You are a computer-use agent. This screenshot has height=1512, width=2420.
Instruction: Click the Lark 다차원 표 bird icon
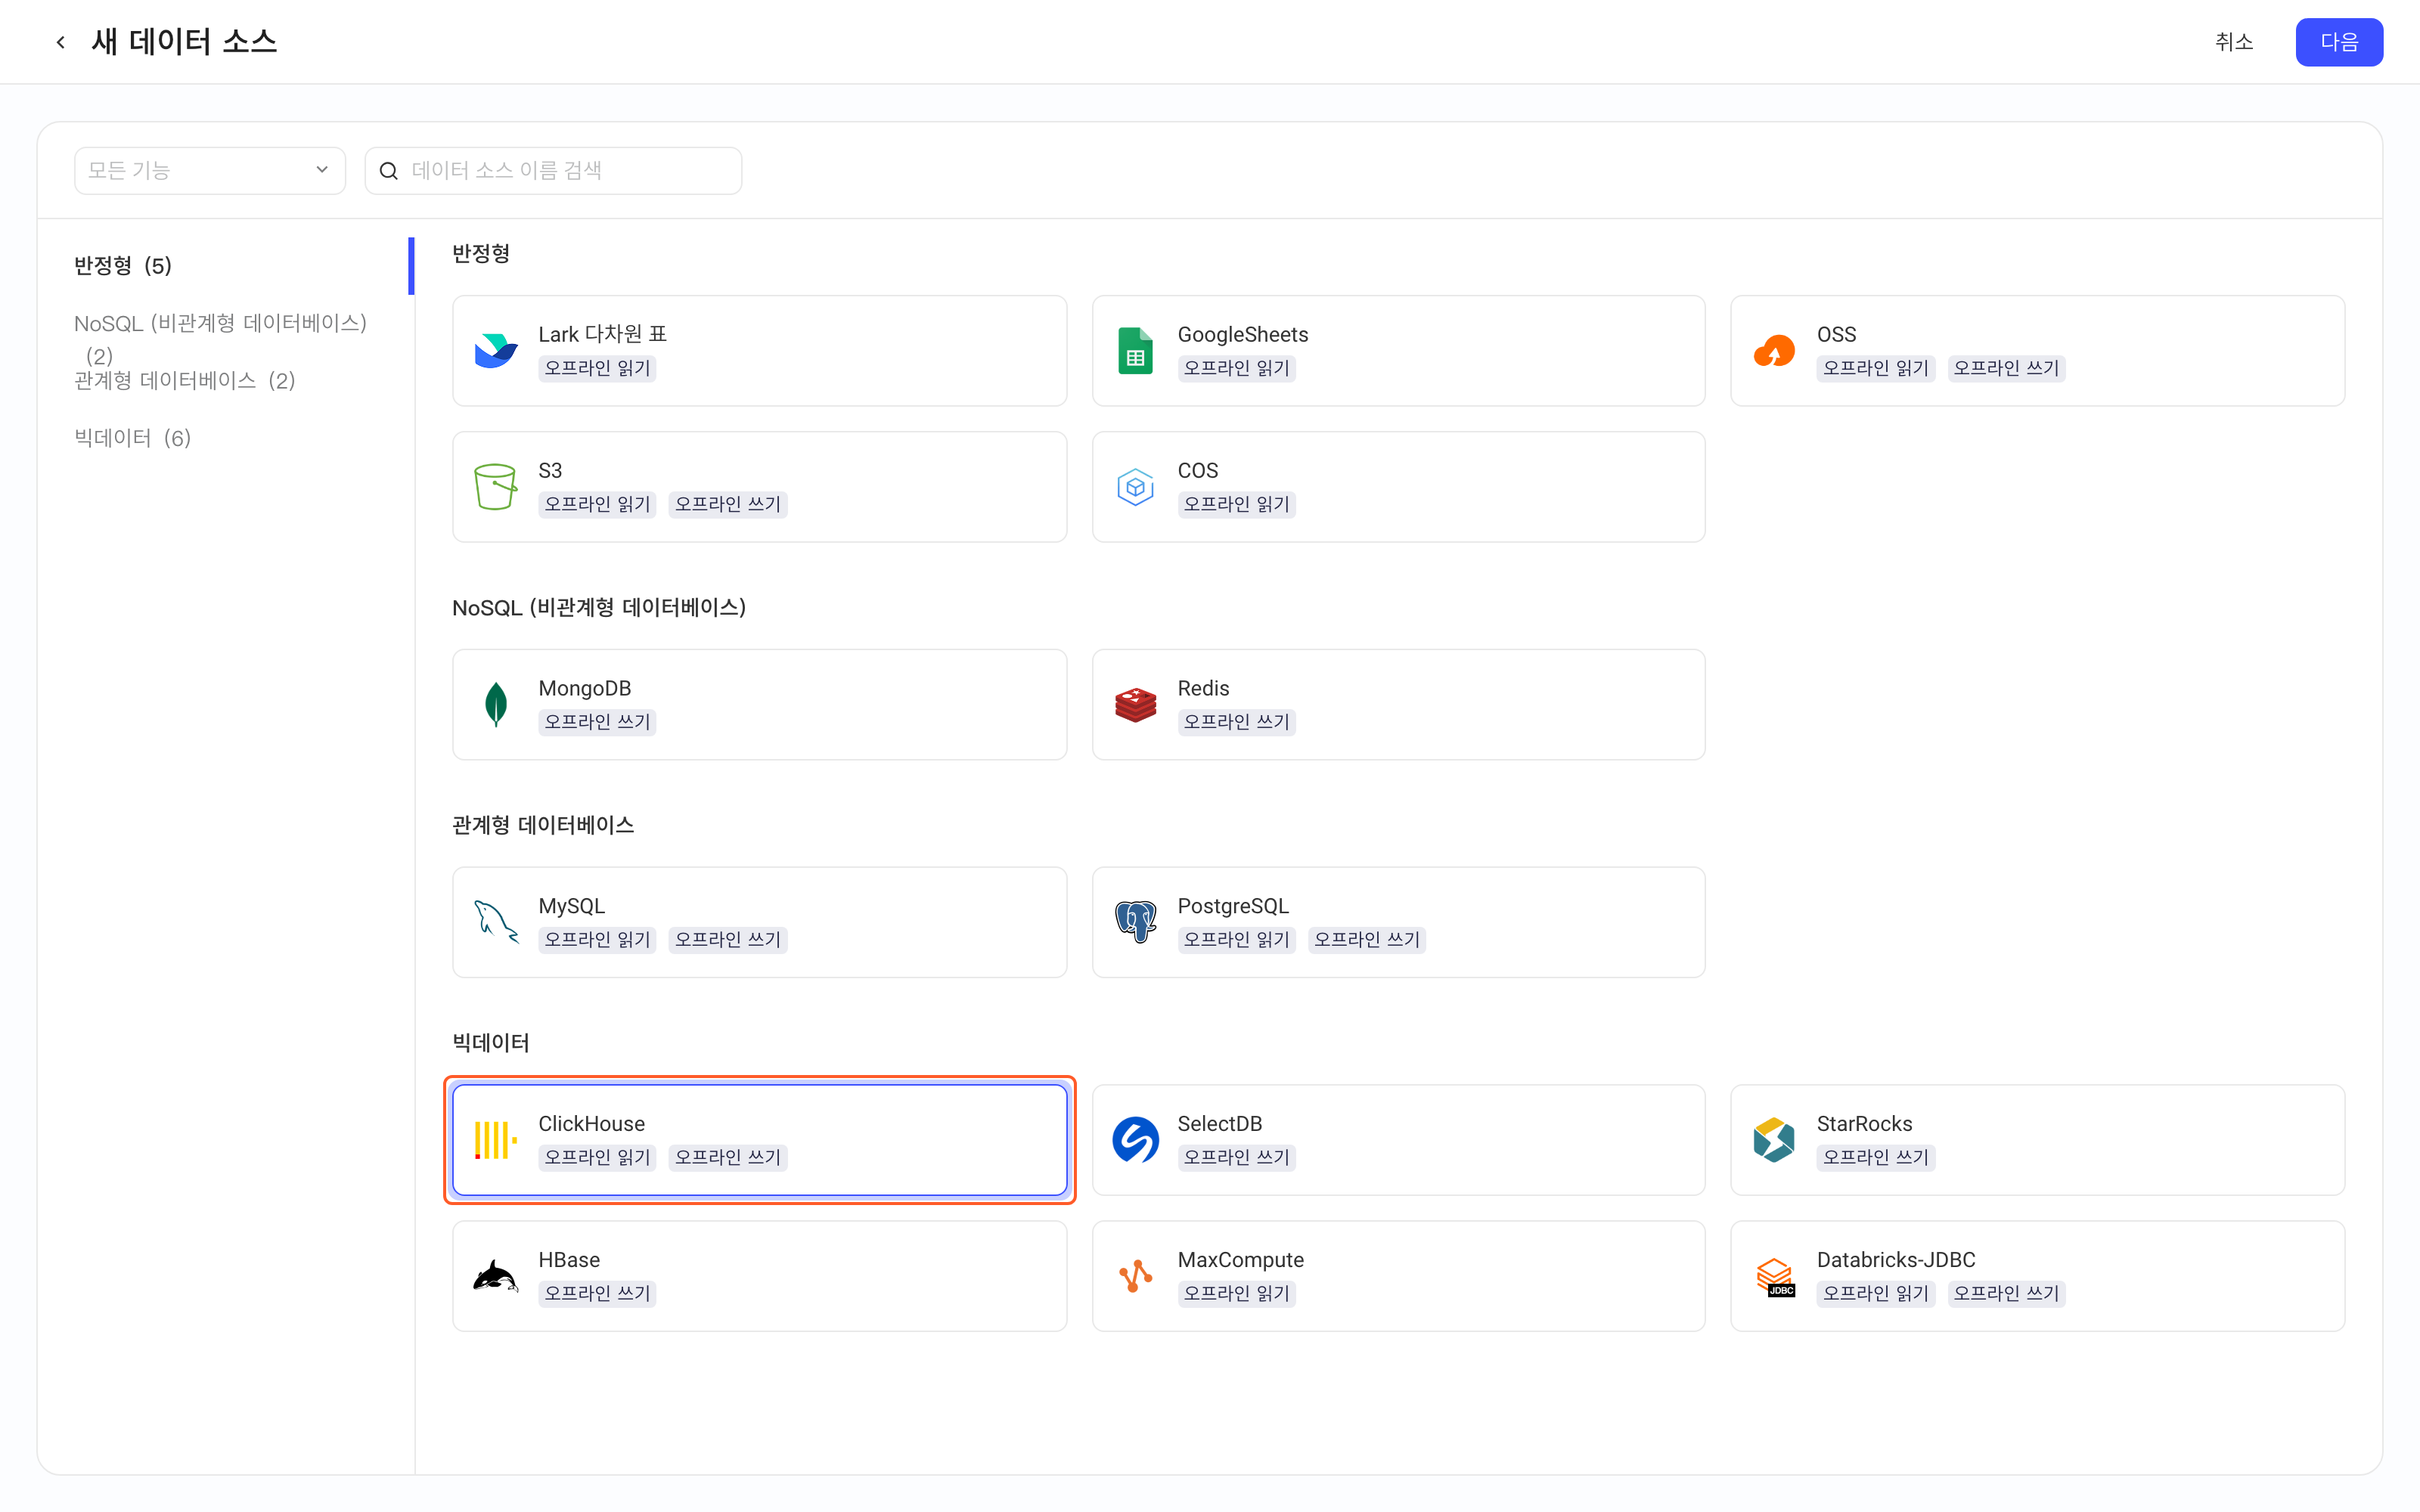tap(496, 351)
